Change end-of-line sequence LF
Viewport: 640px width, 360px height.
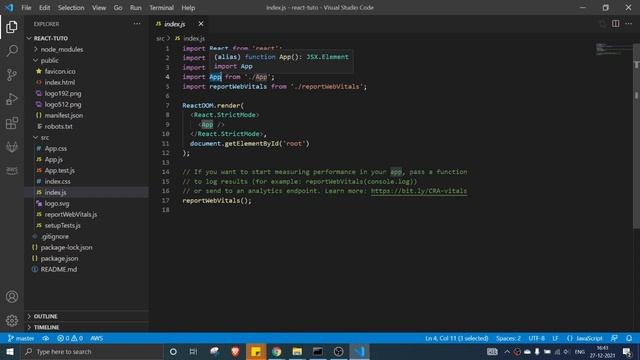(555, 338)
